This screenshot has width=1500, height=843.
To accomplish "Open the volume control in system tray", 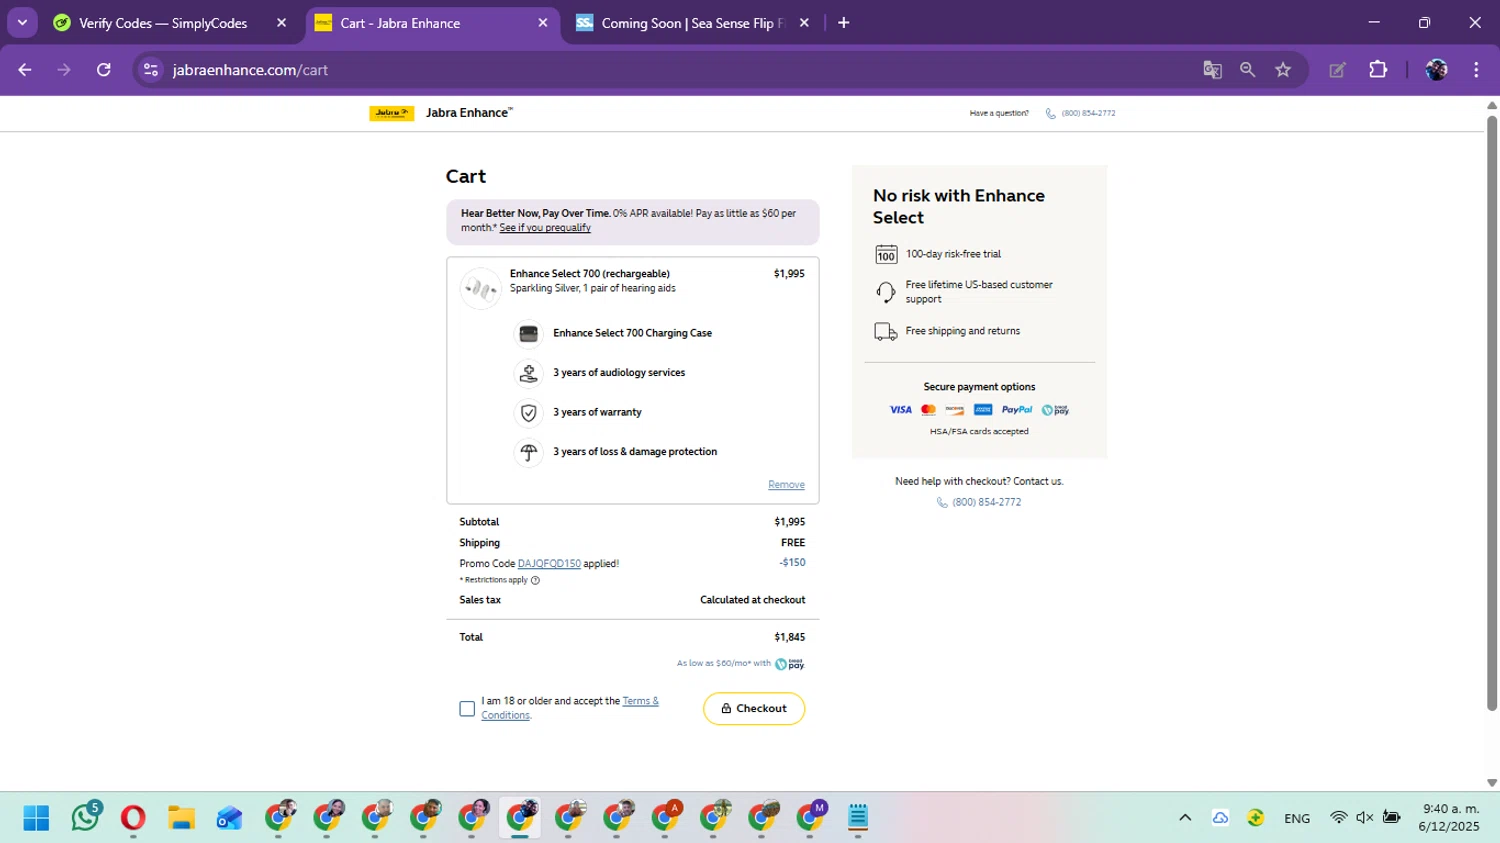I will (x=1365, y=818).
